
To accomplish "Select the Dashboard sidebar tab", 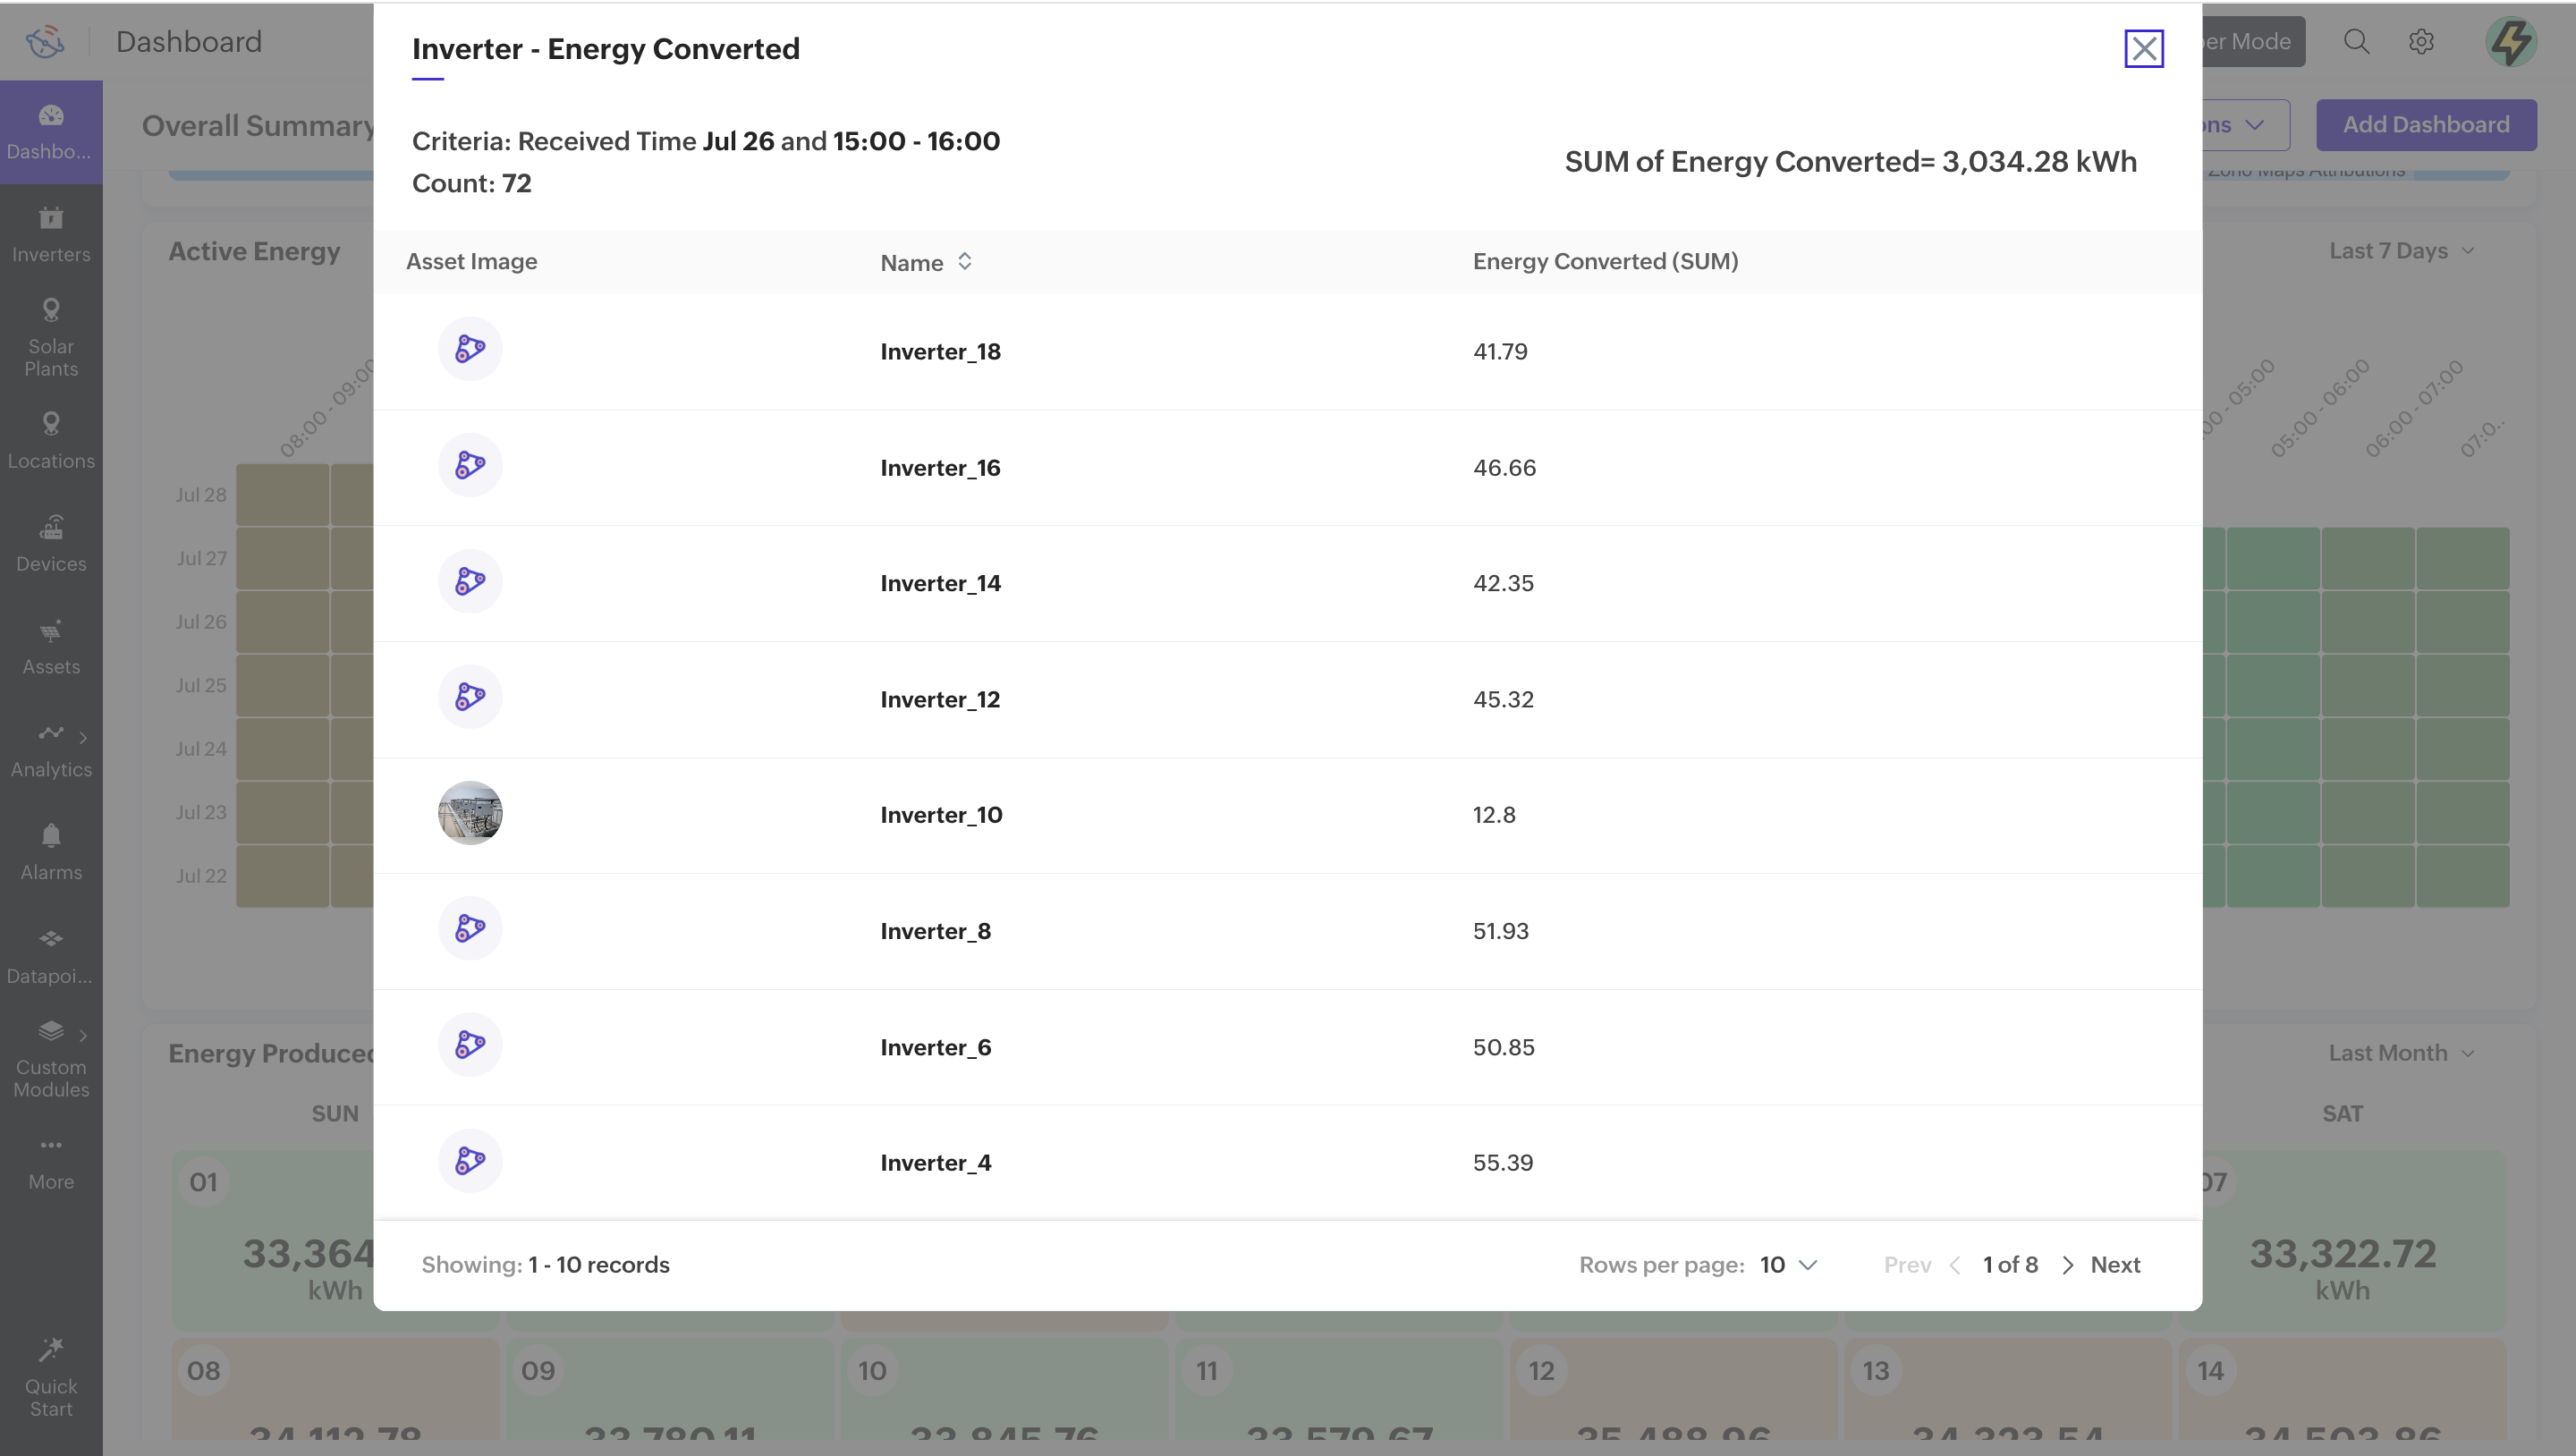I will (51, 131).
